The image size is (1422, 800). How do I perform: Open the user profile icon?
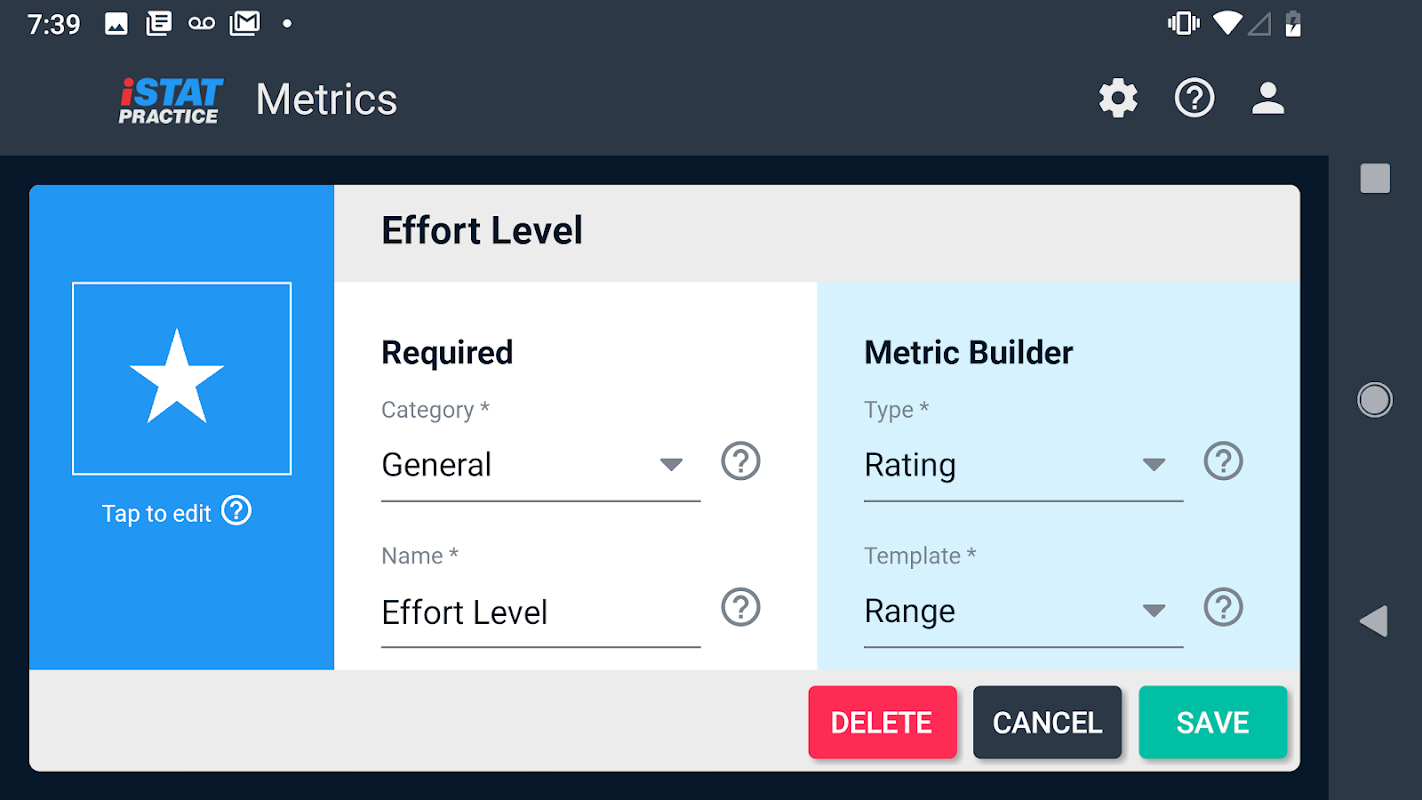[x=1268, y=98]
